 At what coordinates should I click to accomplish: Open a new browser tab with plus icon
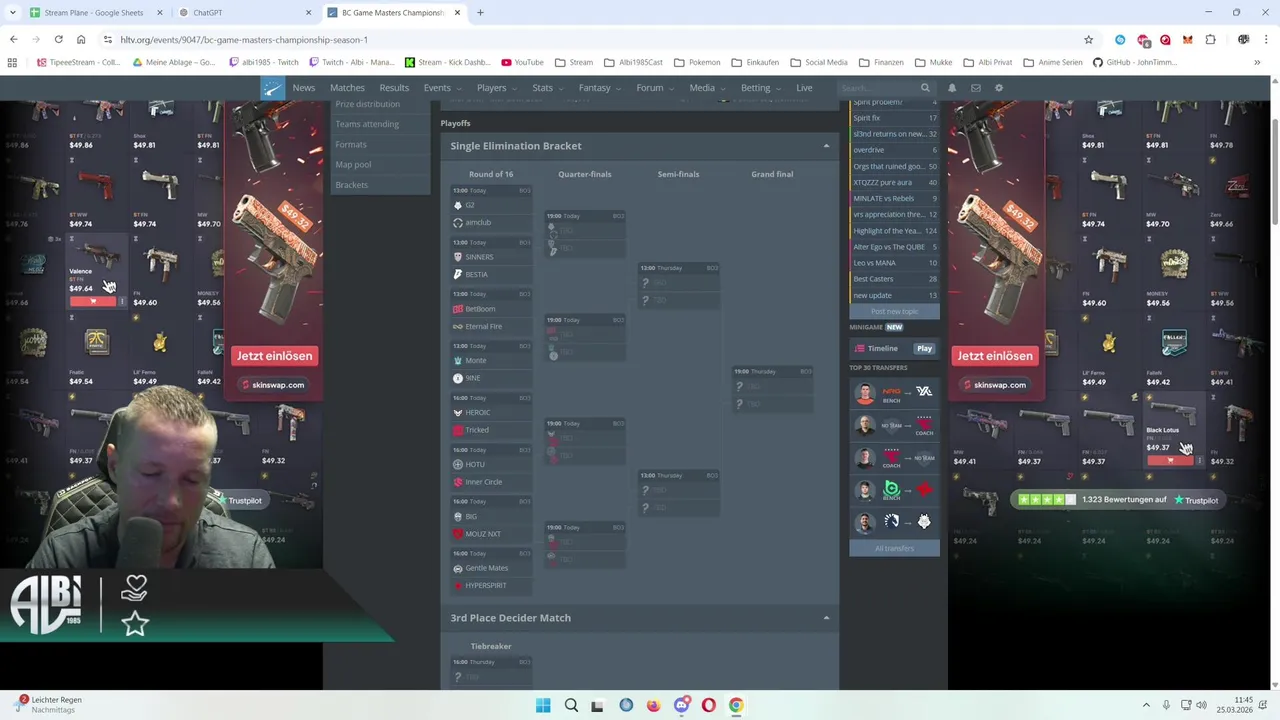tap(480, 12)
